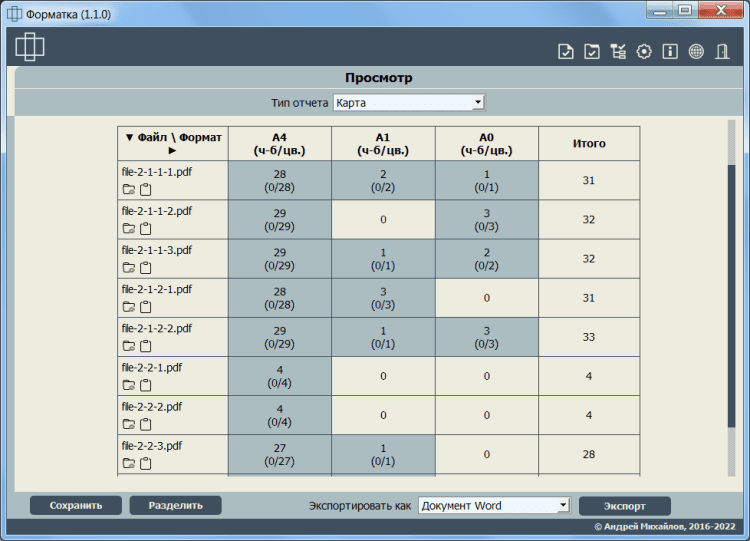This screenshot has width=750, height=541.
Task: Open folder icon for file-2-2-2.pdf
Action: [129, 424]
